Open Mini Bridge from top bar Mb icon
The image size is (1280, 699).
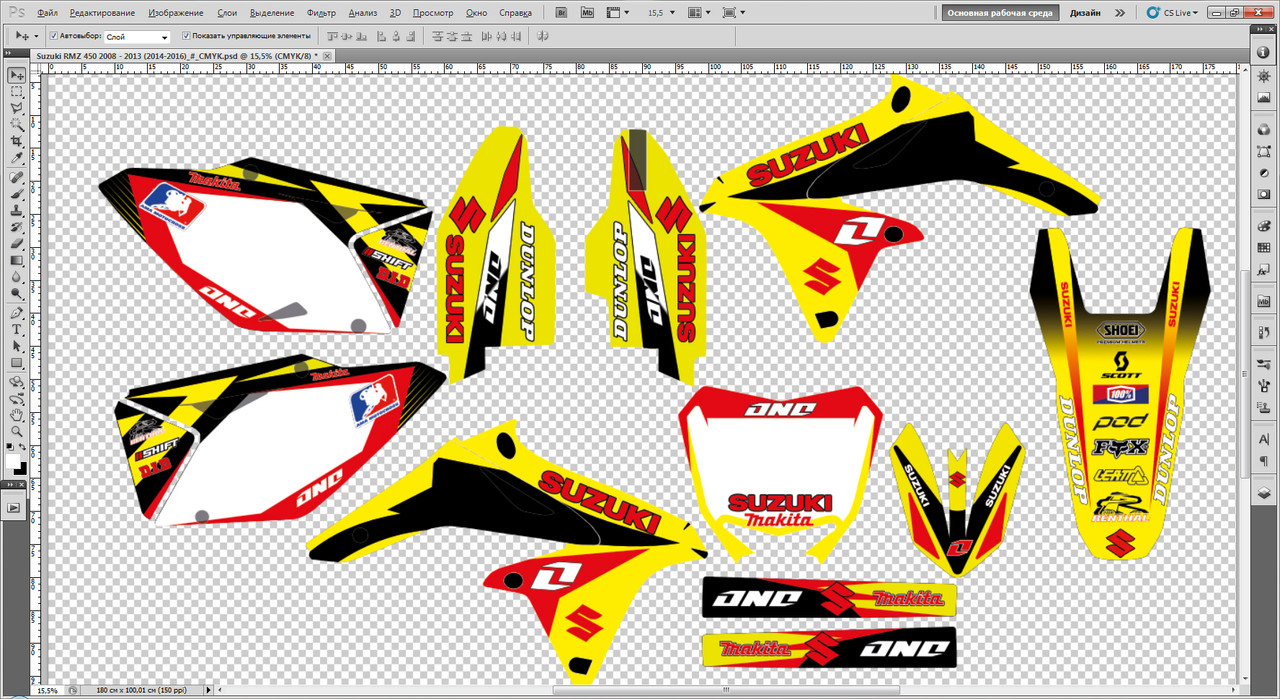click(x=587, y=13)
